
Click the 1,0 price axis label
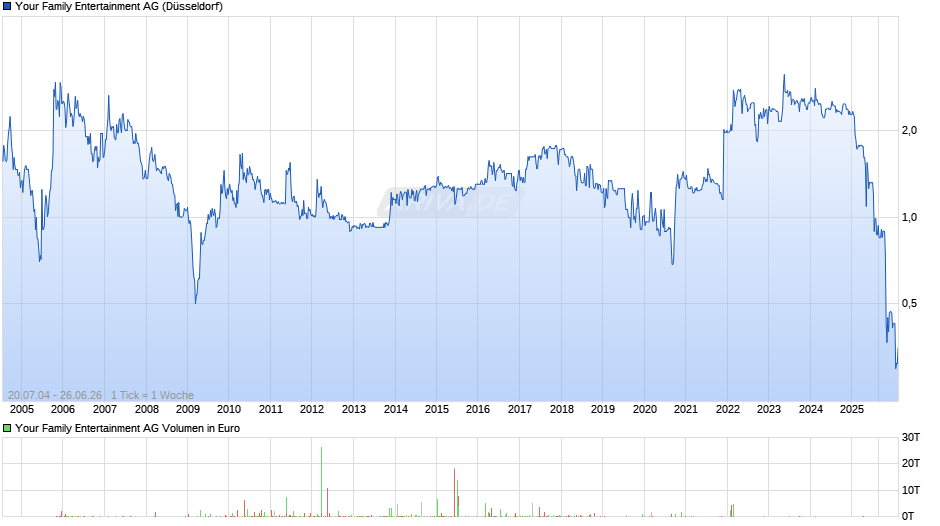coord(909,217)
